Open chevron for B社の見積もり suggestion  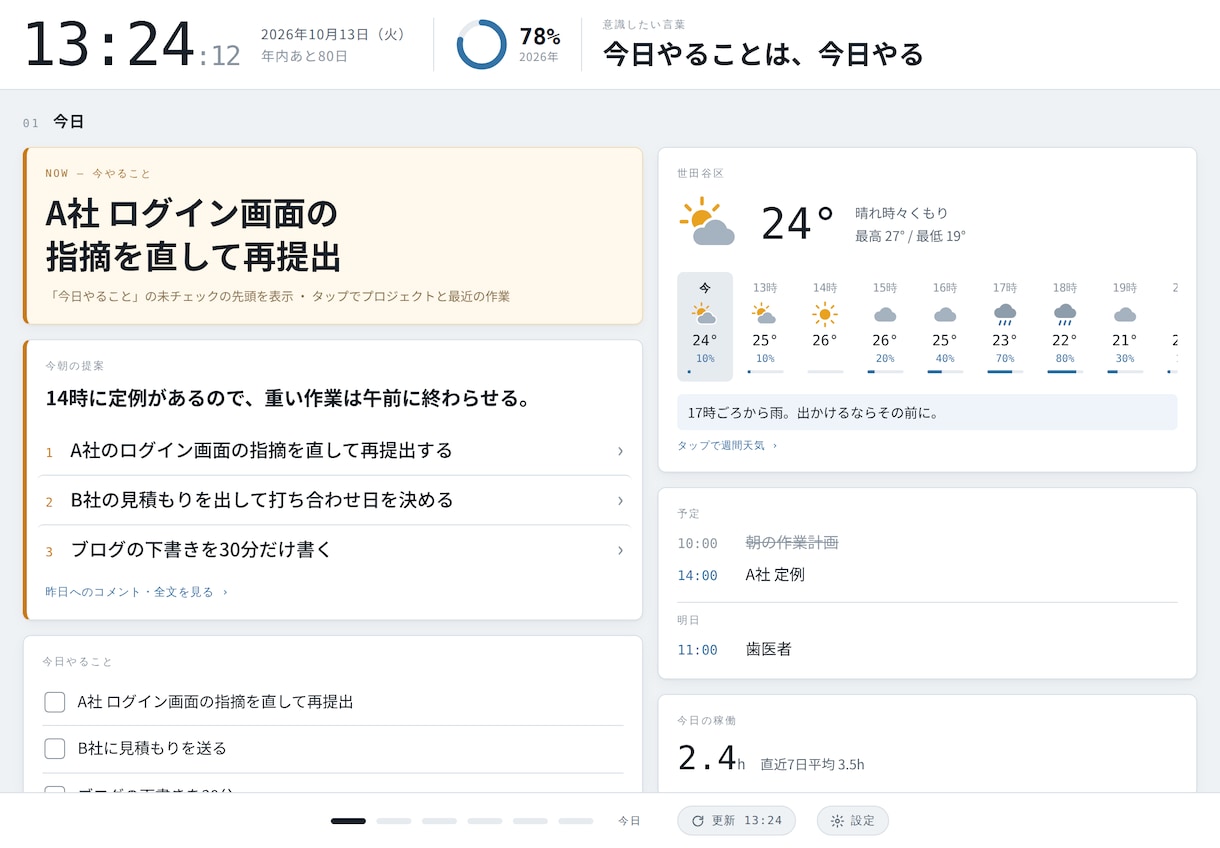click(620, 500)
